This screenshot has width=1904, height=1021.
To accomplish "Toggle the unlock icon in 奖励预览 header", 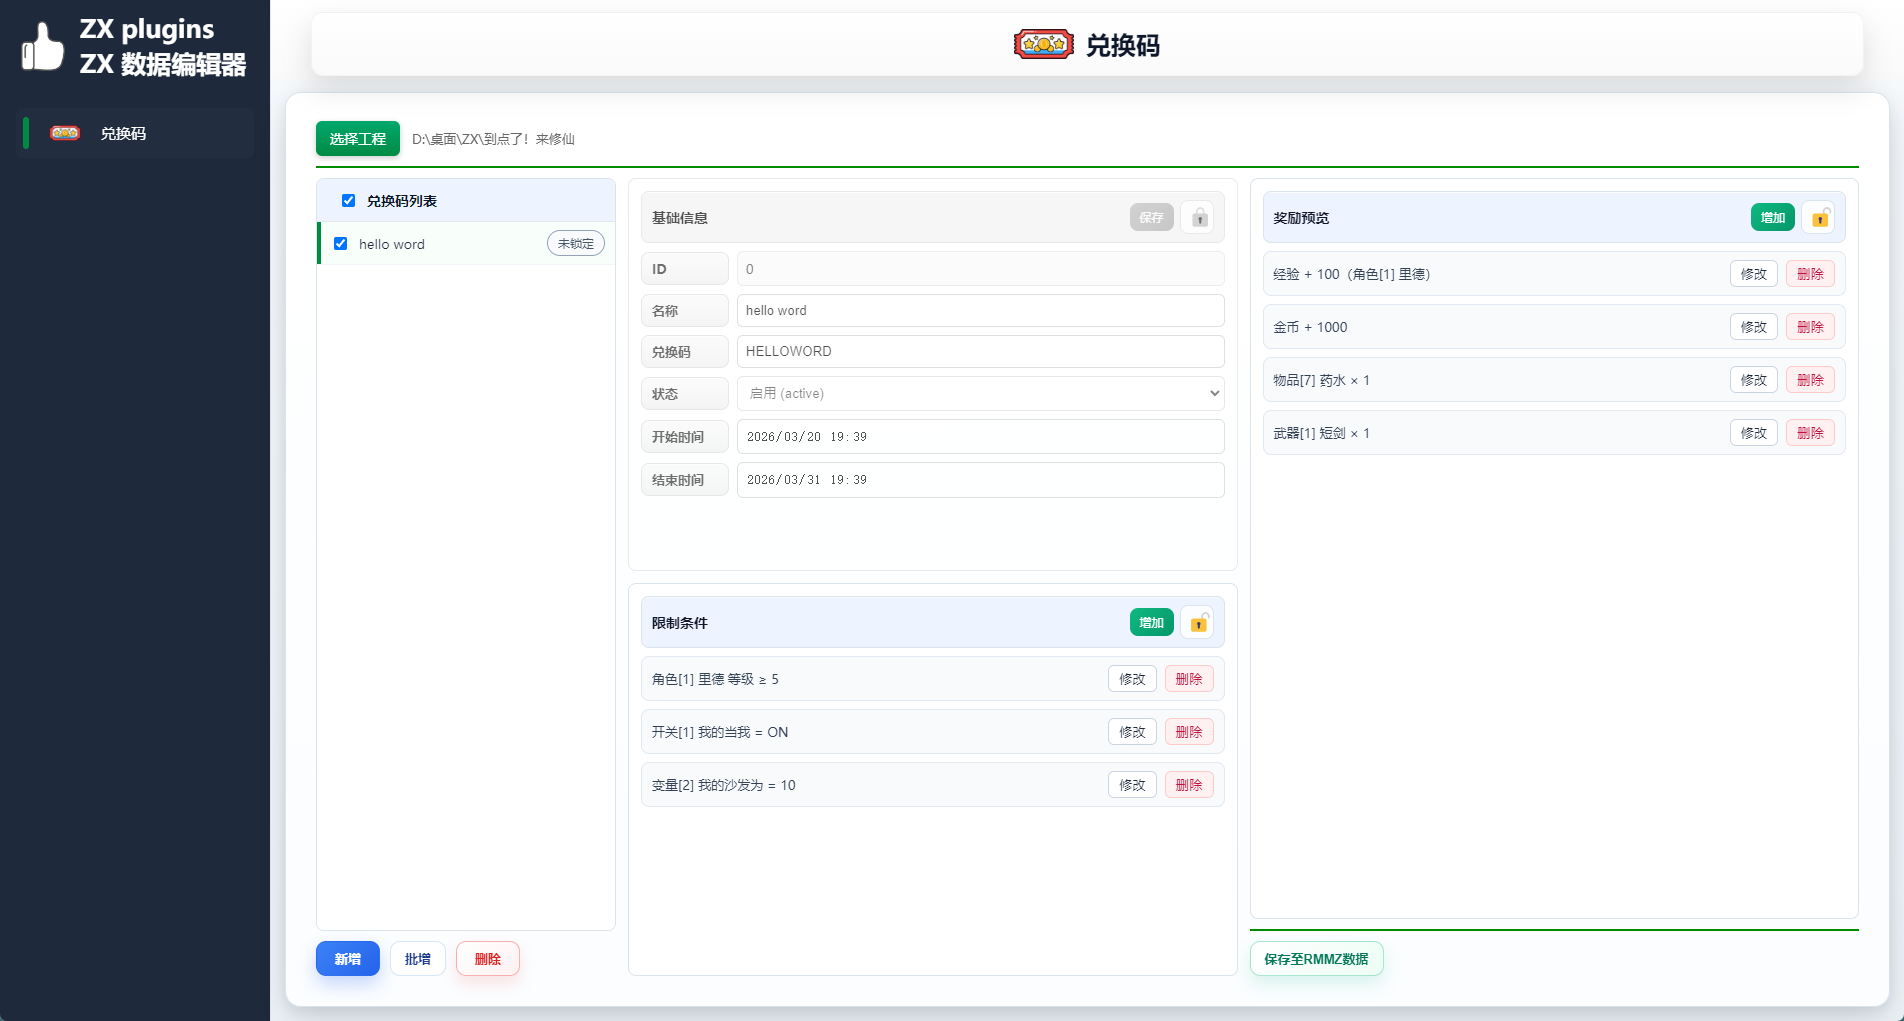I will [x=1819, y=217].
